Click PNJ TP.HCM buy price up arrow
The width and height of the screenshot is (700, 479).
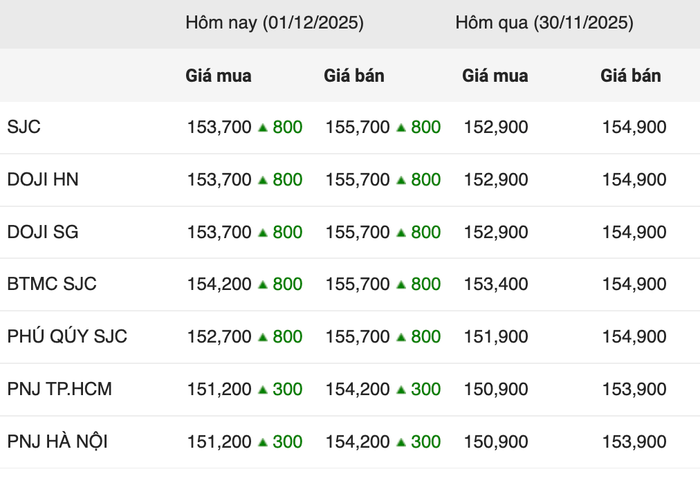(x=263, y=390)
